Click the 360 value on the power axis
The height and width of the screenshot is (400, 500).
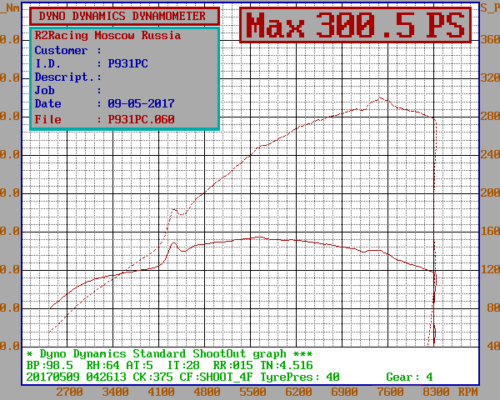coord(490,40)
